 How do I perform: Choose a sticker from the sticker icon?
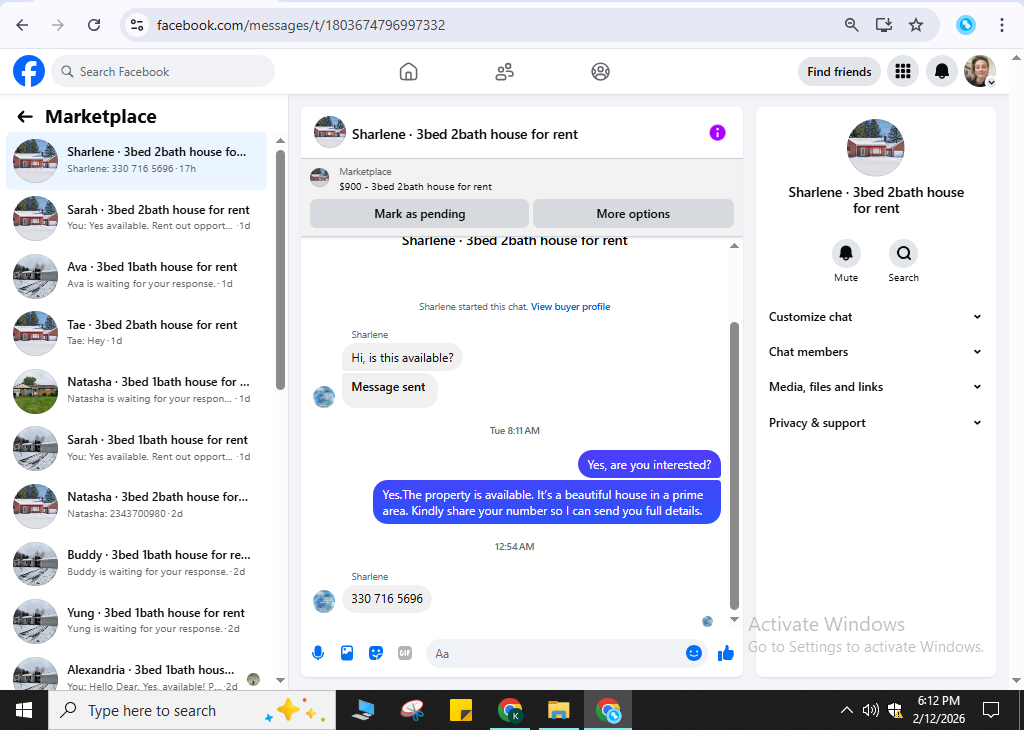pos(376,653)
